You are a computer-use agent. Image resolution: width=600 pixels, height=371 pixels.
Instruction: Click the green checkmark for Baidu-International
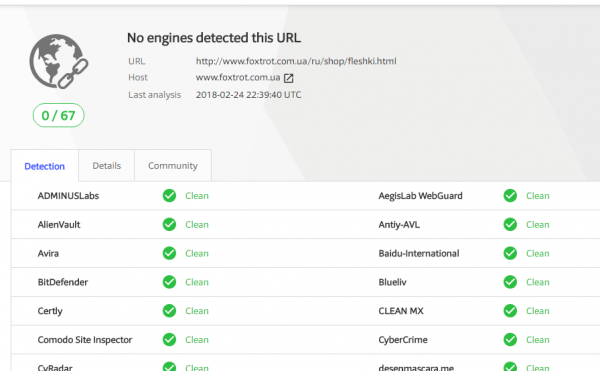tap(510, 253)
